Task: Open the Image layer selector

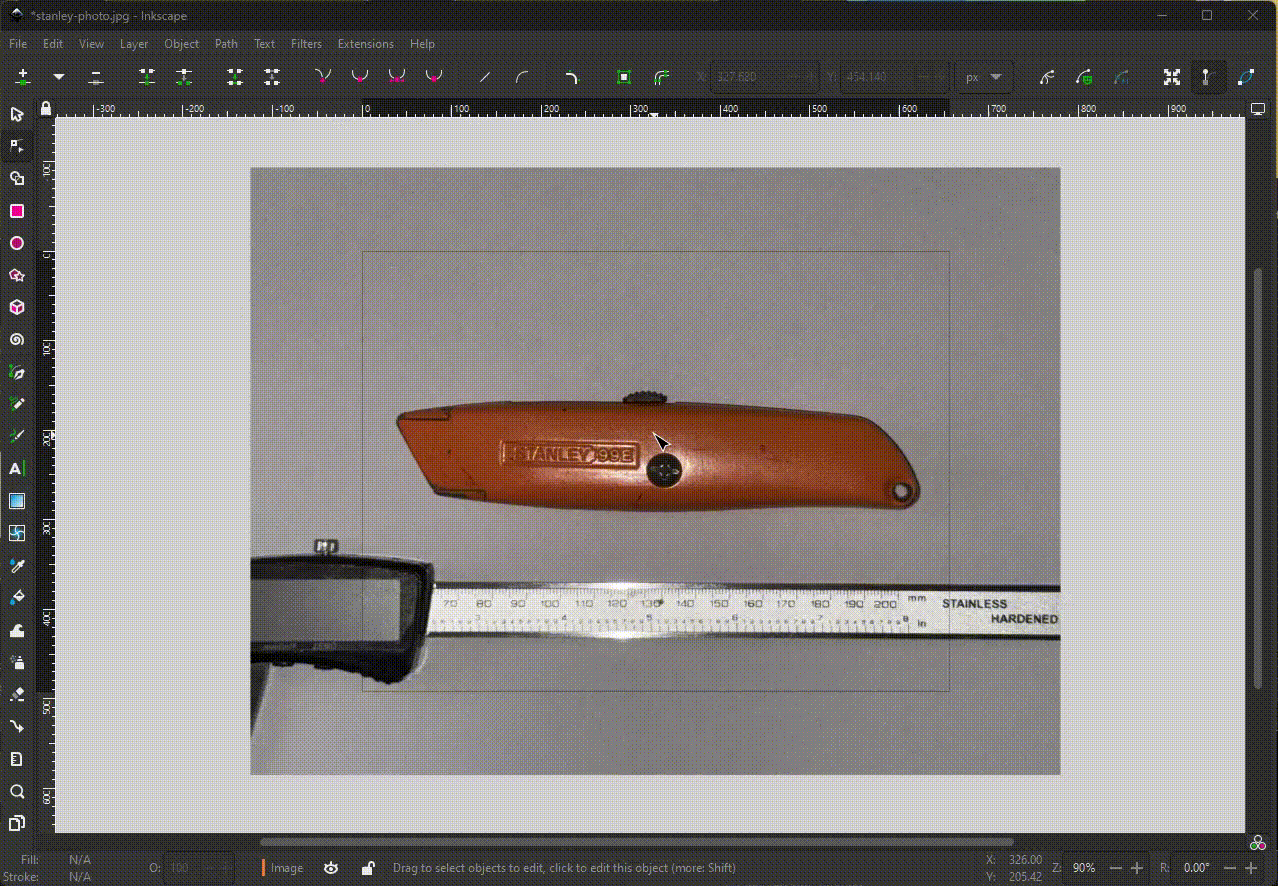Action: (x=286, y=868)
